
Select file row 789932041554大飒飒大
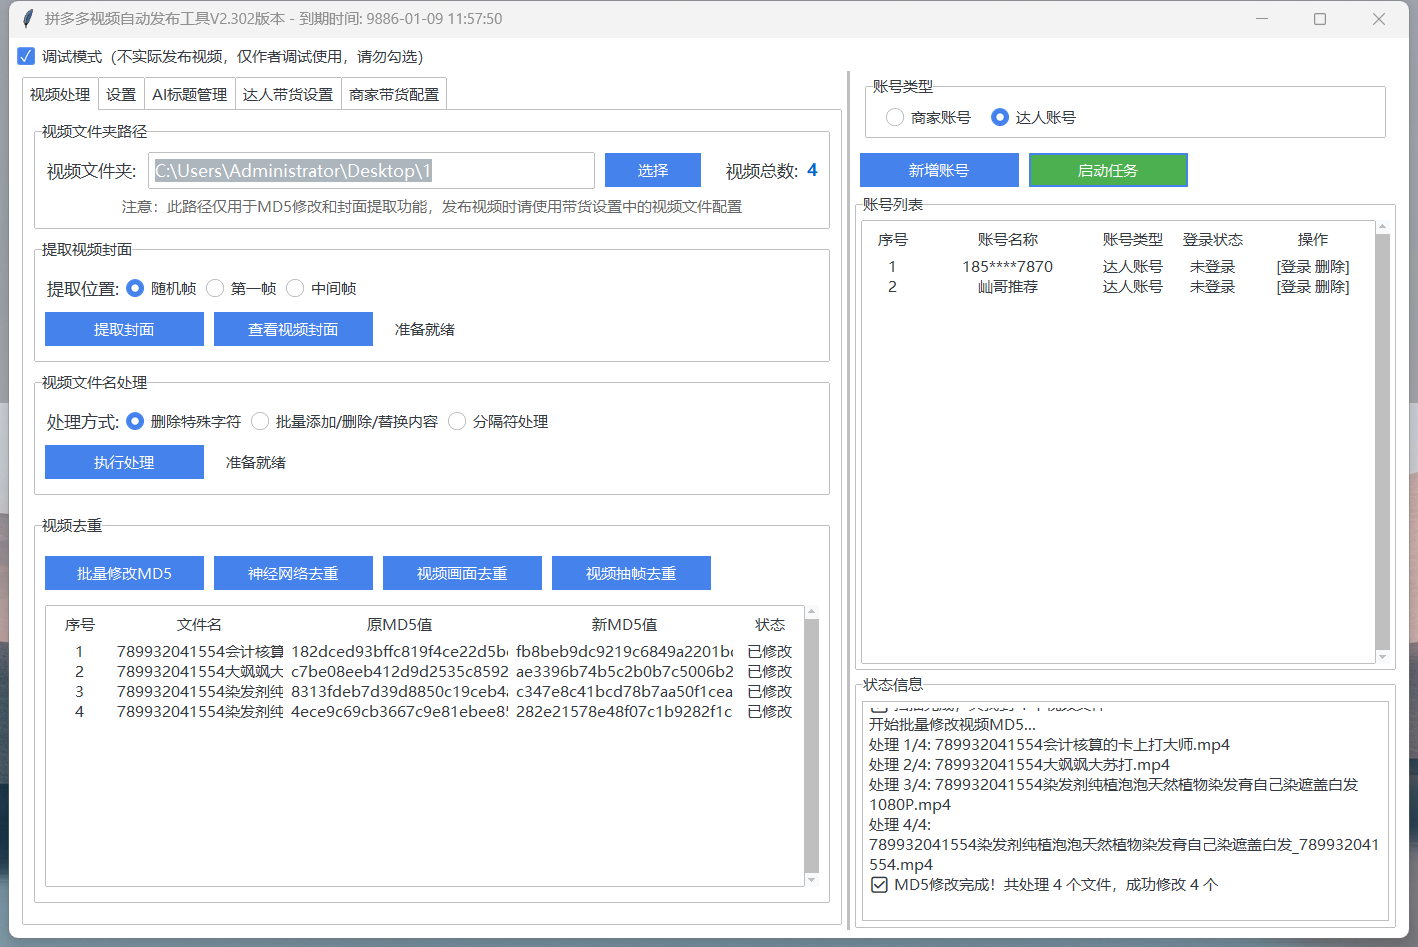coord(200,672)
